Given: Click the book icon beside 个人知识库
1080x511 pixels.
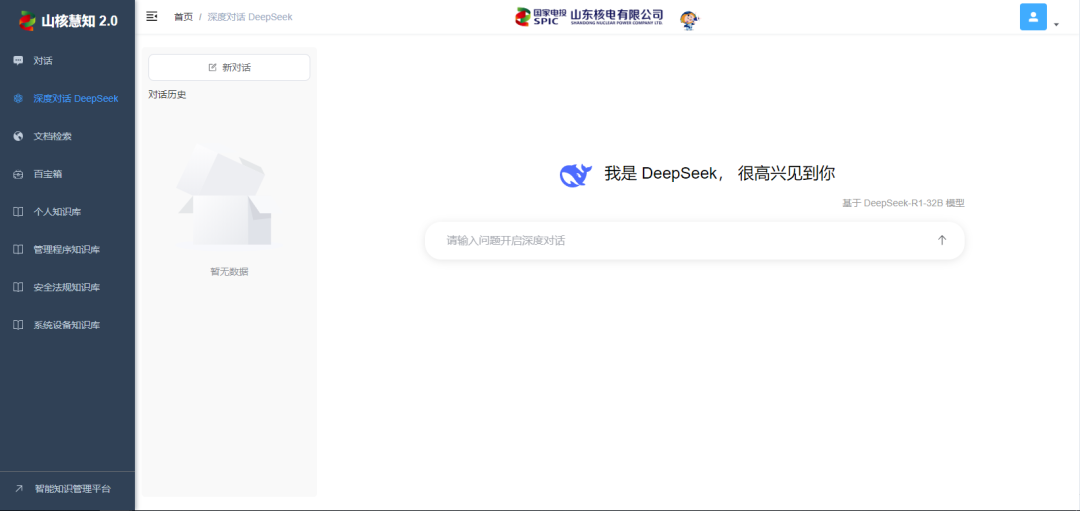Looking at the screenshot, I should coord(18,211).
